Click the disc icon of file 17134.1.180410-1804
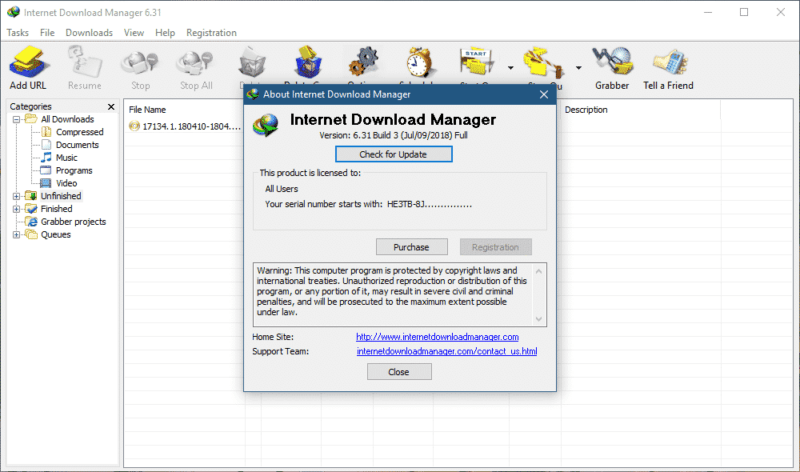The width and height of the screenshot is (800, 472). [134, 126]
